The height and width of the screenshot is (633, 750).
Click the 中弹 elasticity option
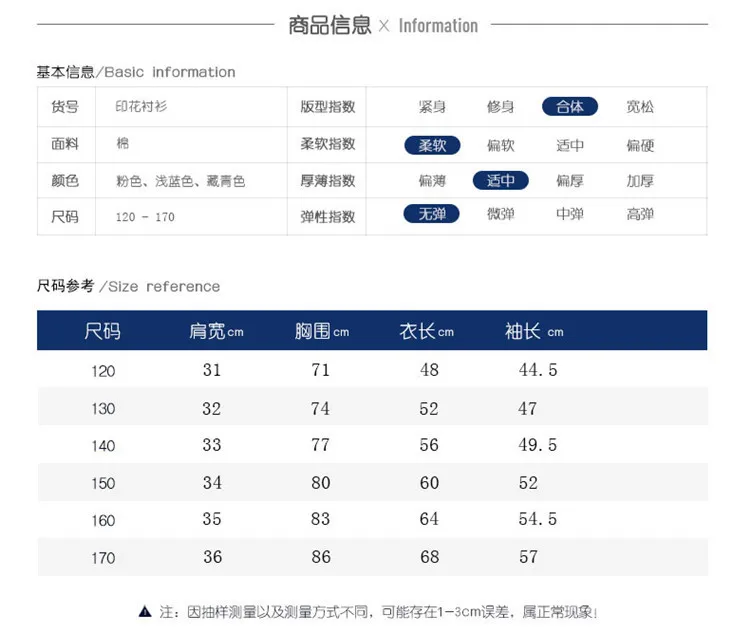(570, 214)
